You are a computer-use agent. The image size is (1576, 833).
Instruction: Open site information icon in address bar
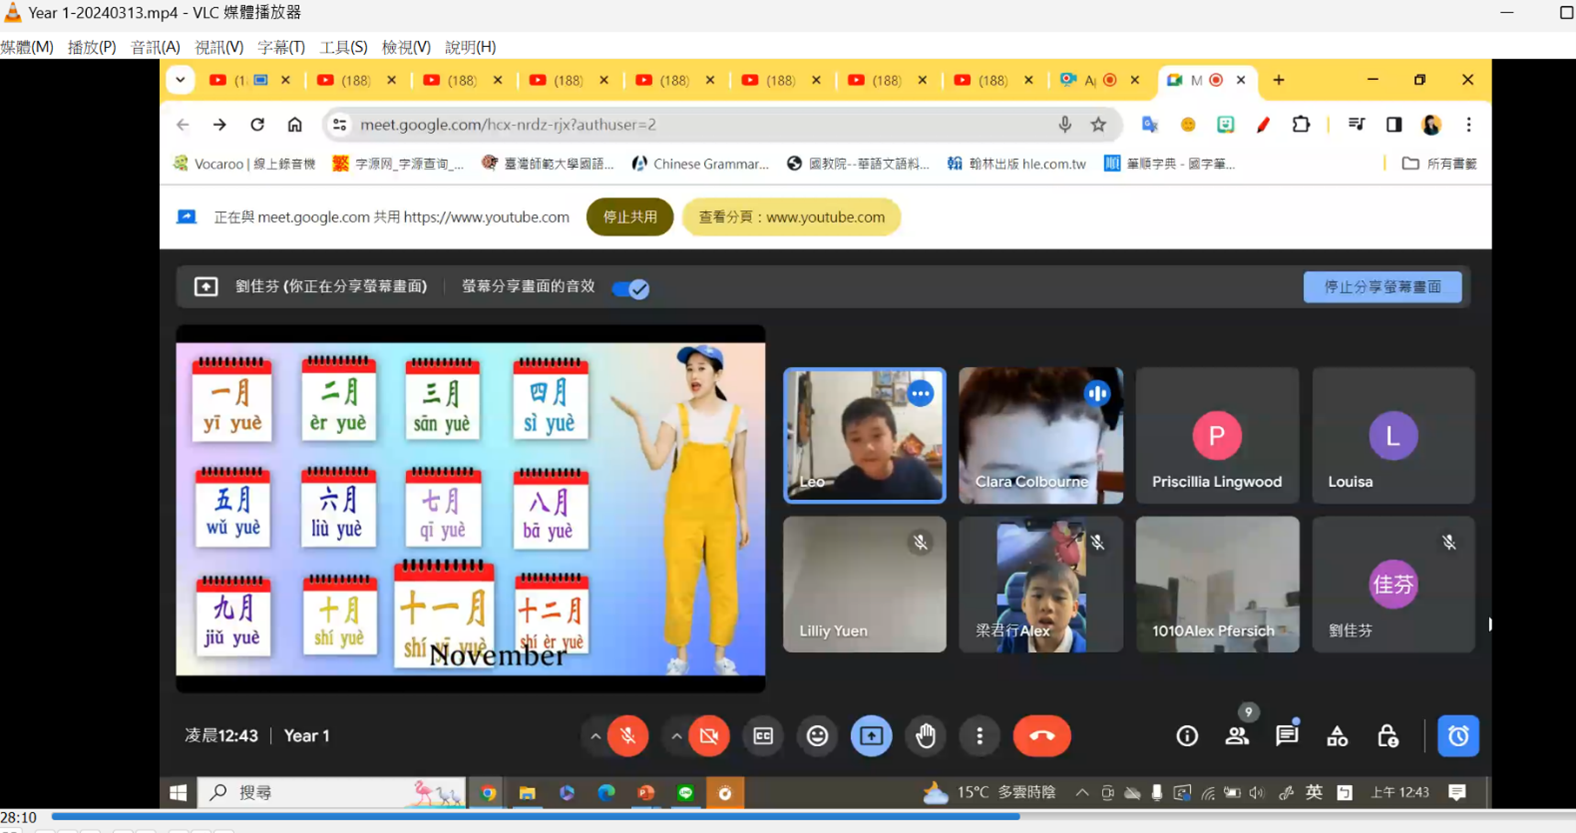click(340, 125)
